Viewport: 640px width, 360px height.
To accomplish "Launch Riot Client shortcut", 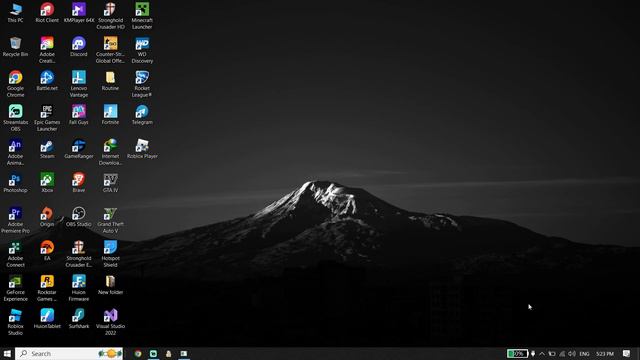I will (x=47, y=13).
